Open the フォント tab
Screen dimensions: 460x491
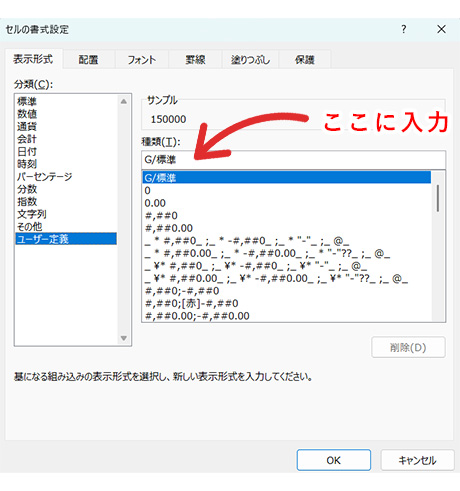[x=142, y=60]
